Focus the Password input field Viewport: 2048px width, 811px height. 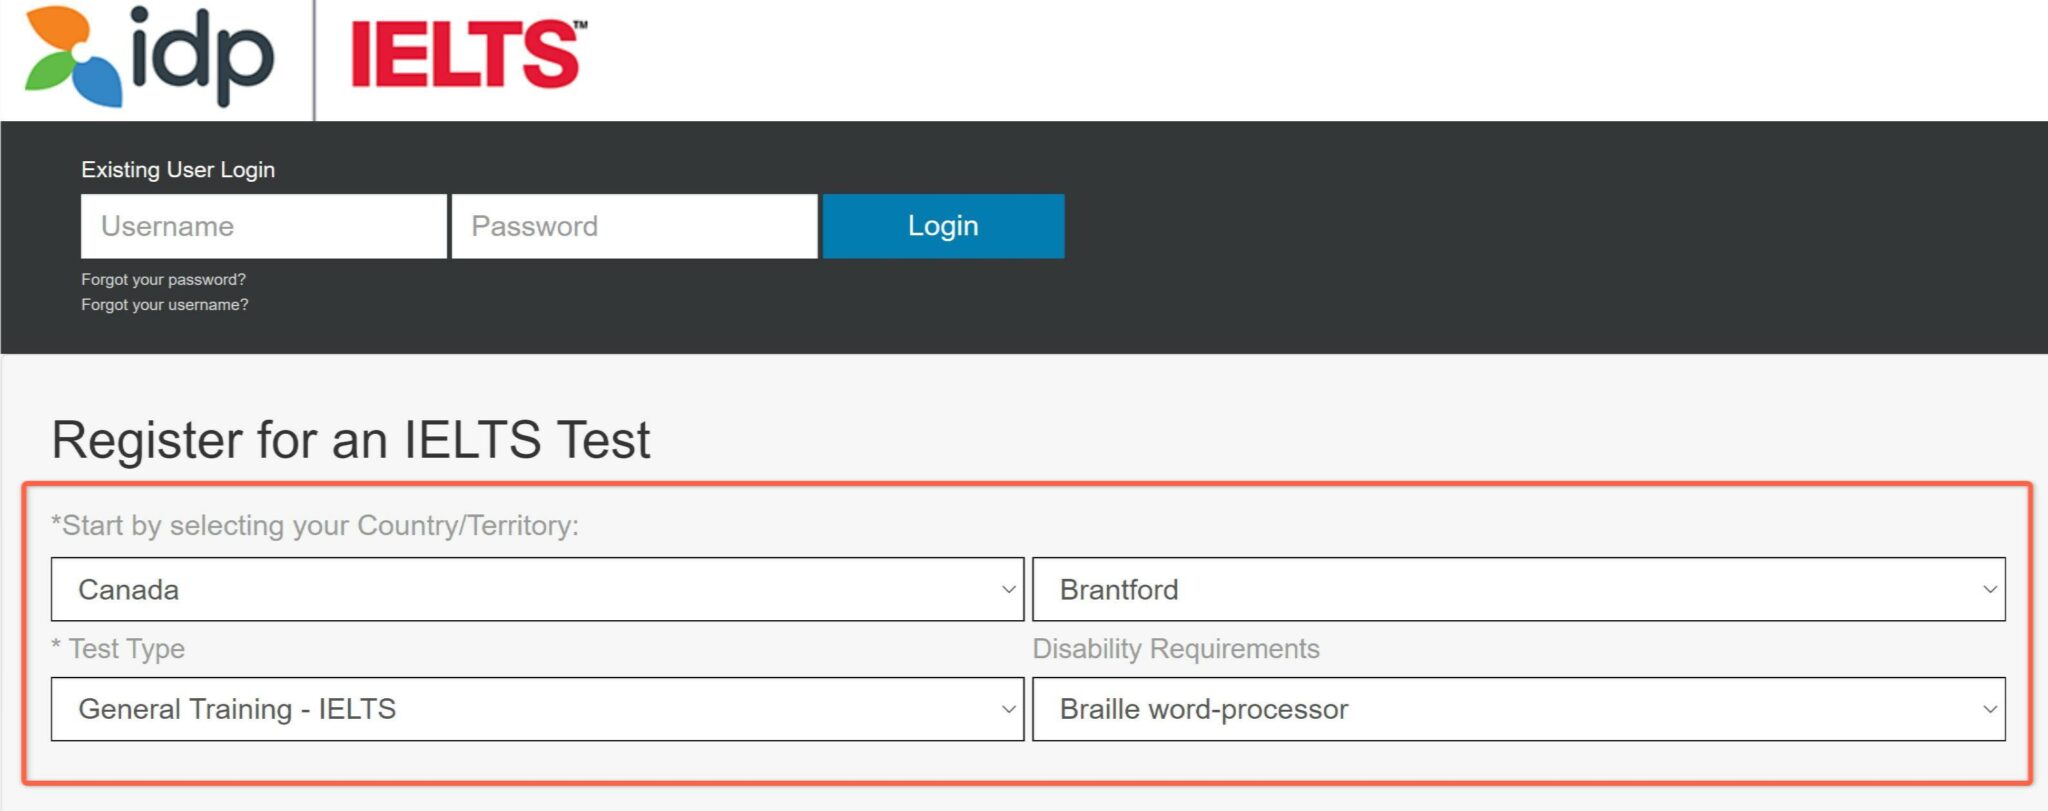tap(634, 226)
